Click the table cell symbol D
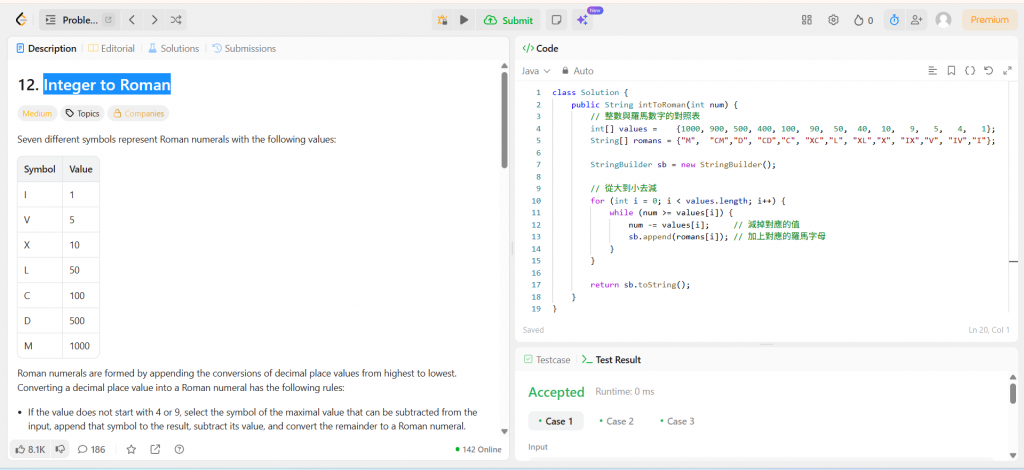Viewport: 1024px width, 470px height. pyautogui.click(x=40, y=321)
